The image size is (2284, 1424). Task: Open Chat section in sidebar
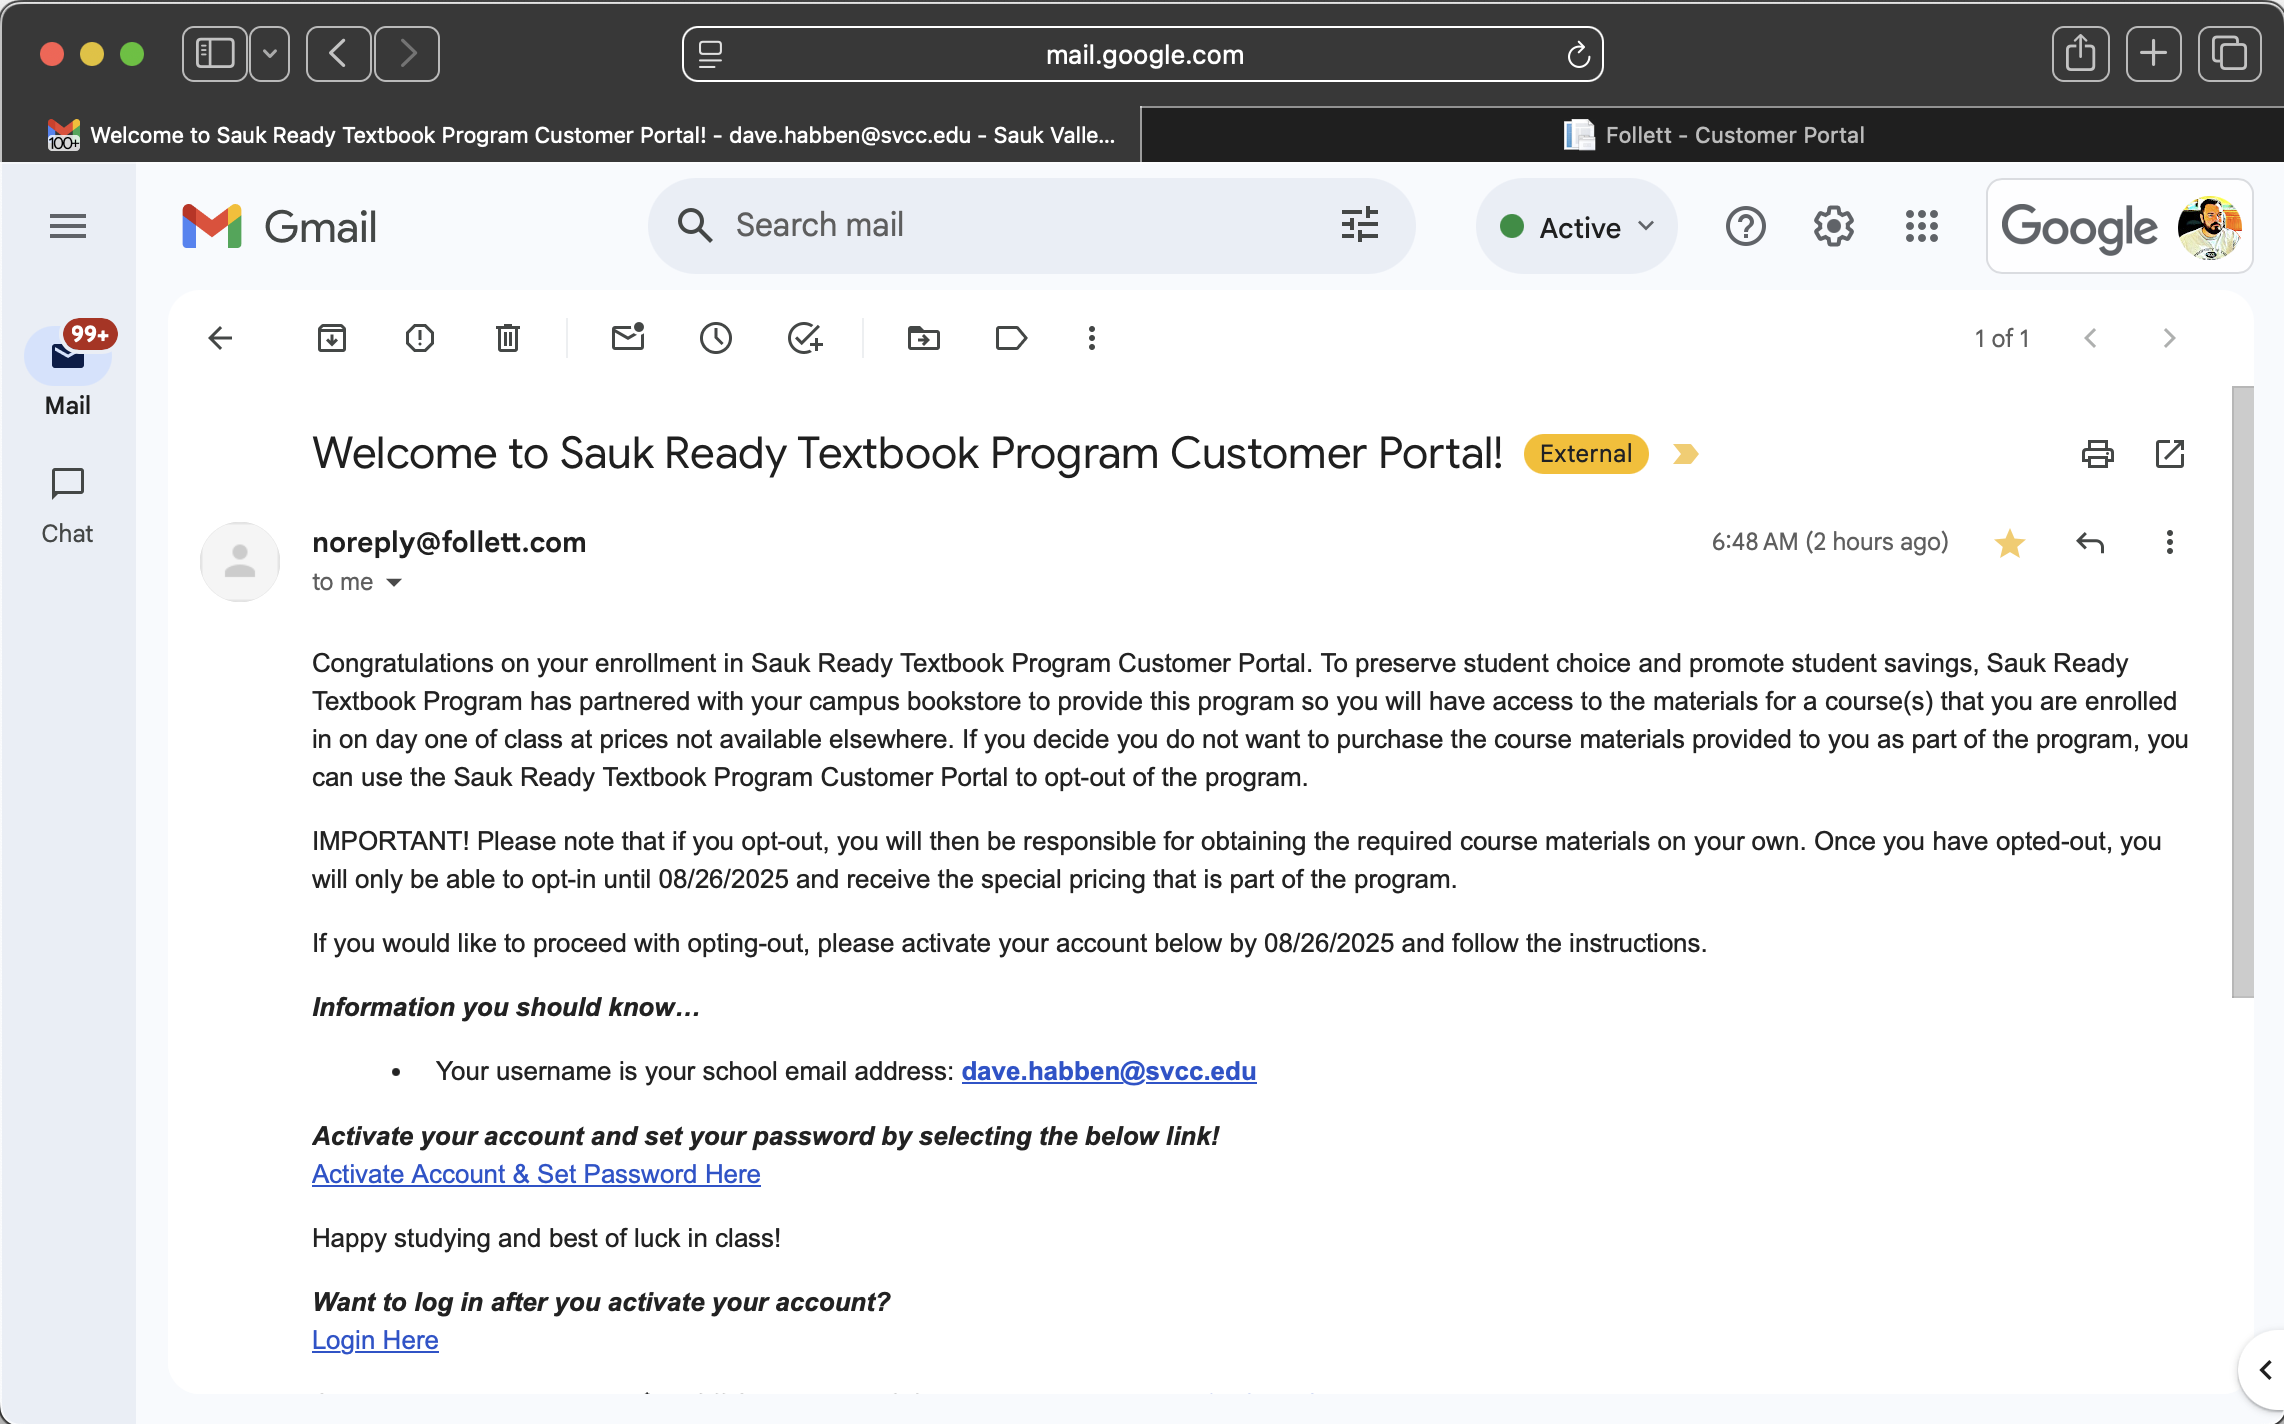pyautogui.click(x=67, y=506)
